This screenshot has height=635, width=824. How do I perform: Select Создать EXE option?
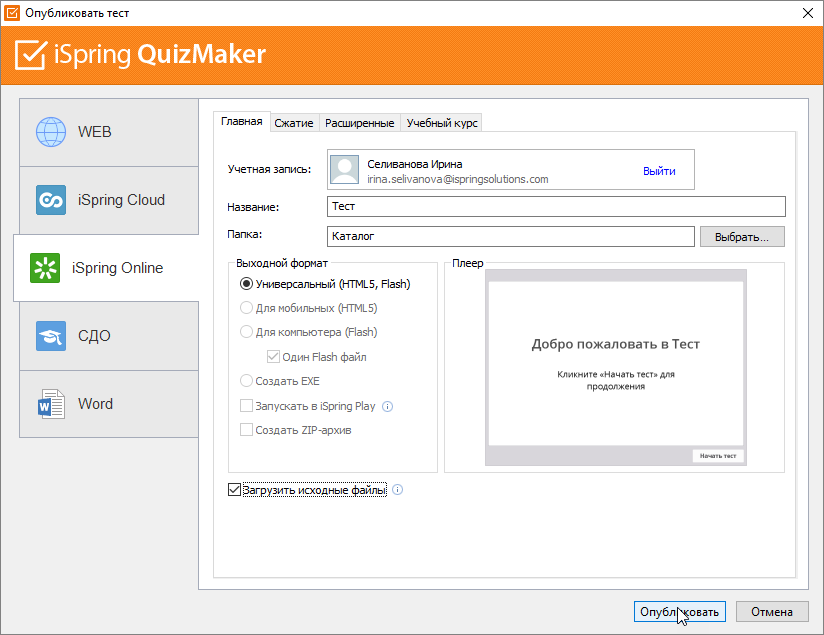pos(246,381)
